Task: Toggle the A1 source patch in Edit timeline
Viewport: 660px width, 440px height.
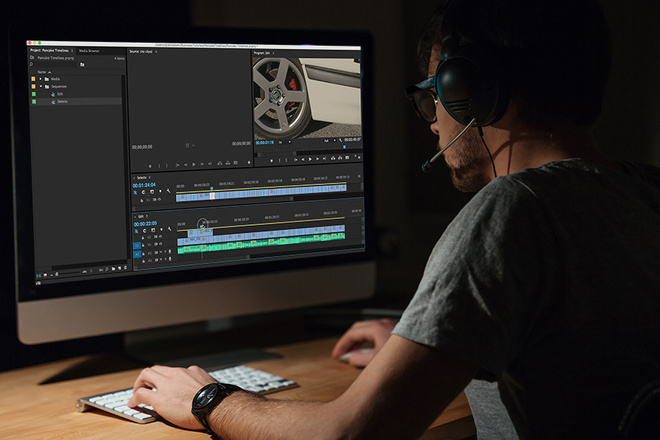Action: point(137,254)
